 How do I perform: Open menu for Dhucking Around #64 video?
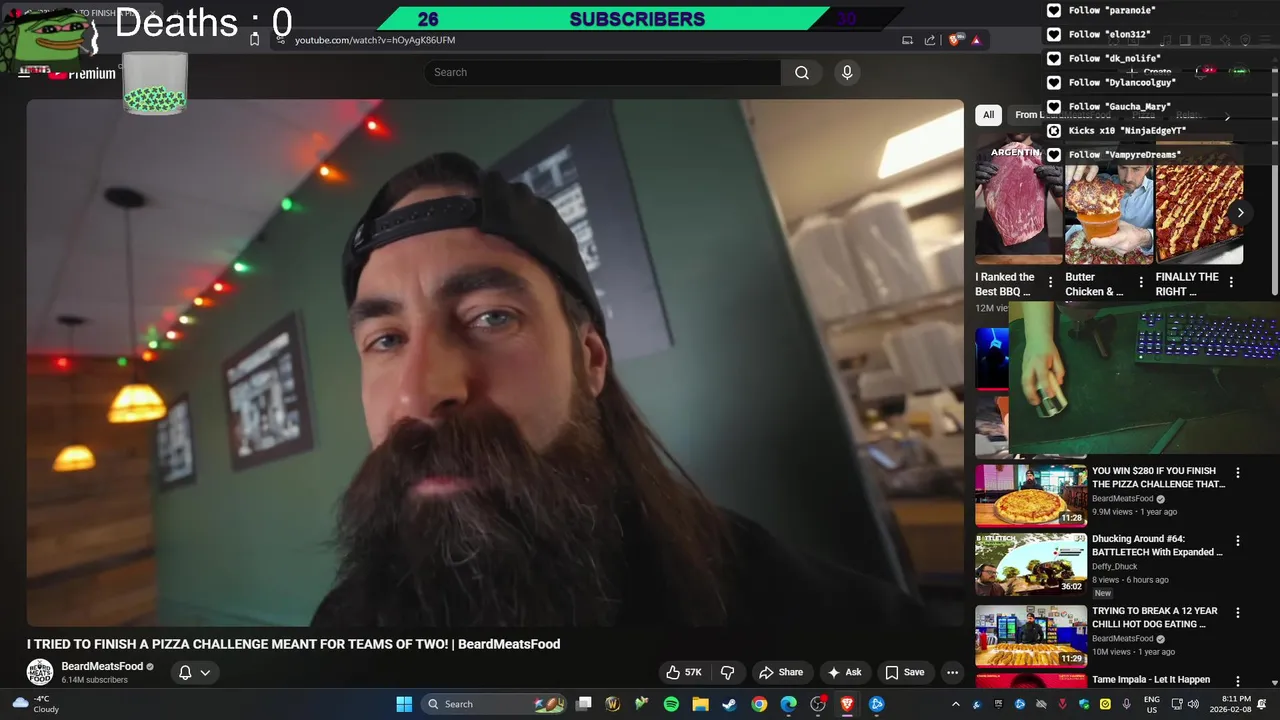1238,541
